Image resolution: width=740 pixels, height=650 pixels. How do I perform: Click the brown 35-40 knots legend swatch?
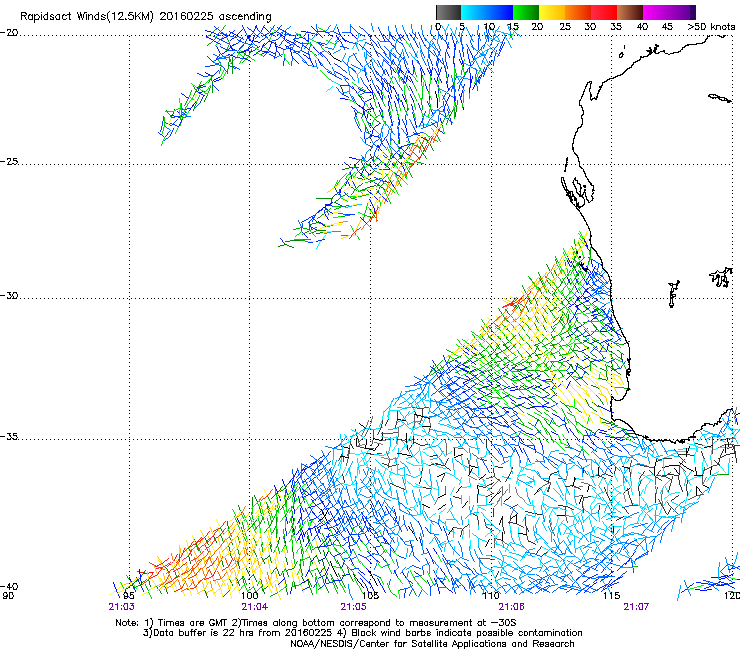[x=630, y=12]
